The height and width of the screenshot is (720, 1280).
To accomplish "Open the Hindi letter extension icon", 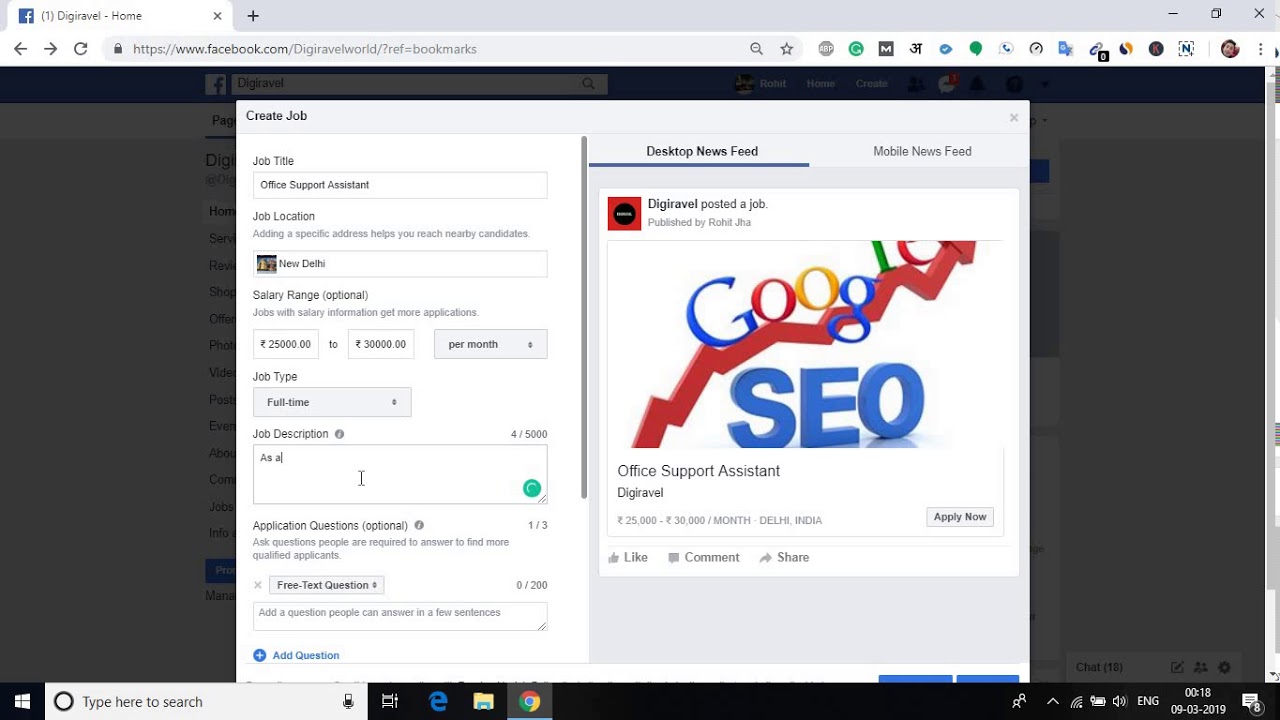I will click(916, 48).
